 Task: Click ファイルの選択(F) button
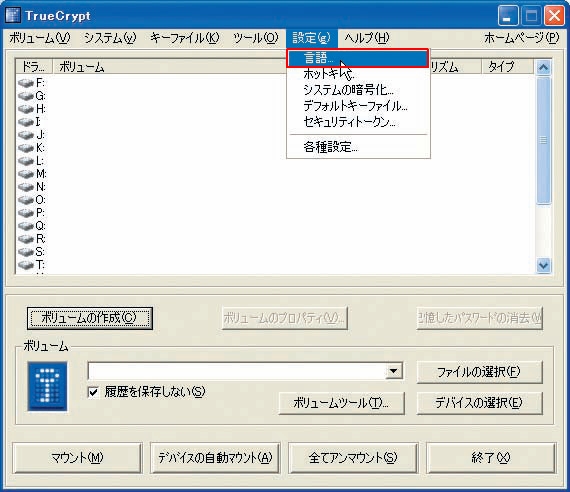(x=479, y=372)
